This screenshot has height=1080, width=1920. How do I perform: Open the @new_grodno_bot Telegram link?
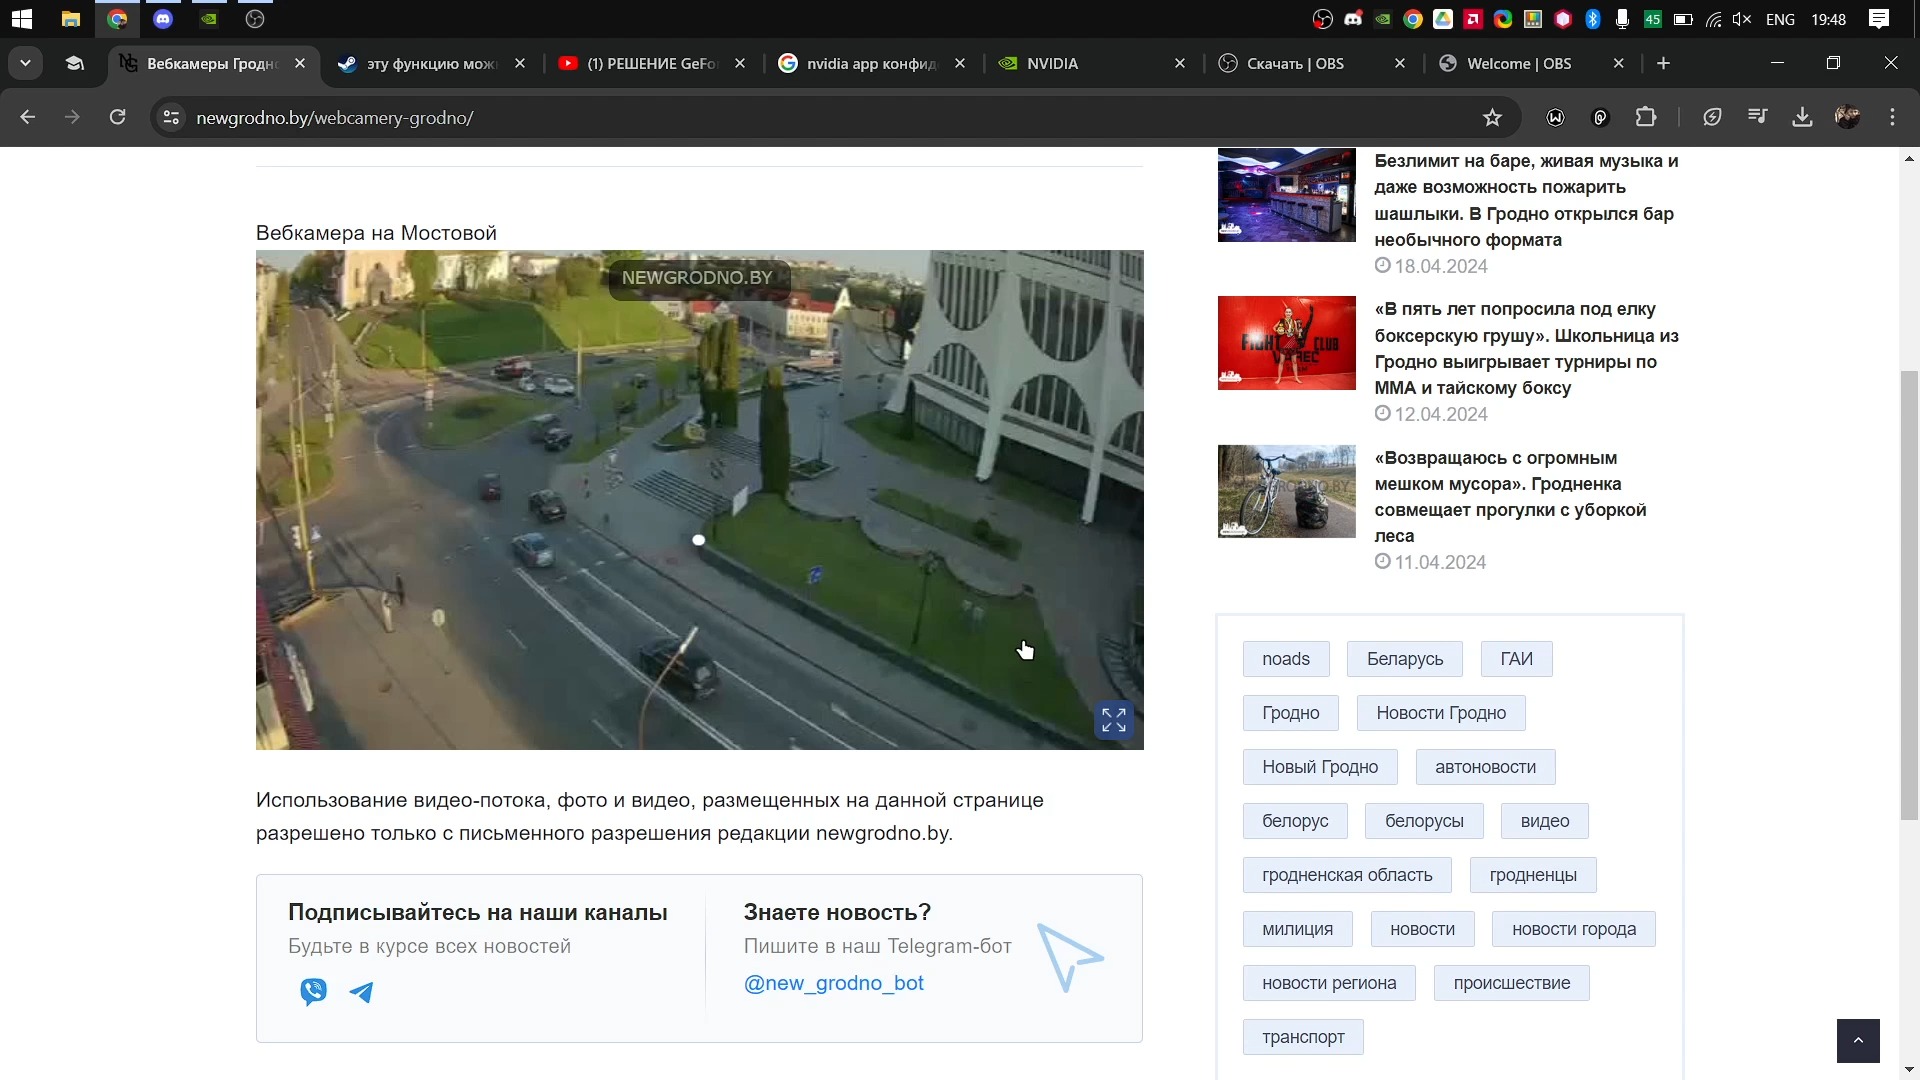point(834,983)
